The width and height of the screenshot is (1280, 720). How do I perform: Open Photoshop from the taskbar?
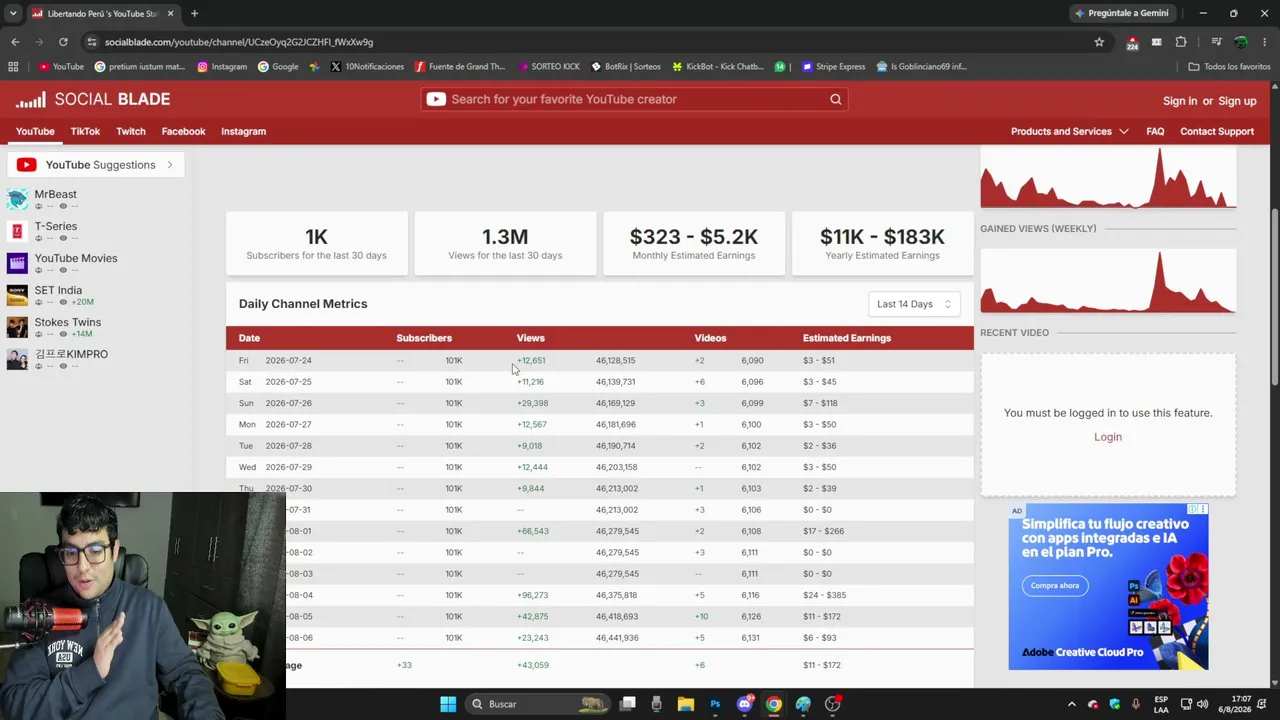pyautogui.click(x=715, y=704)
